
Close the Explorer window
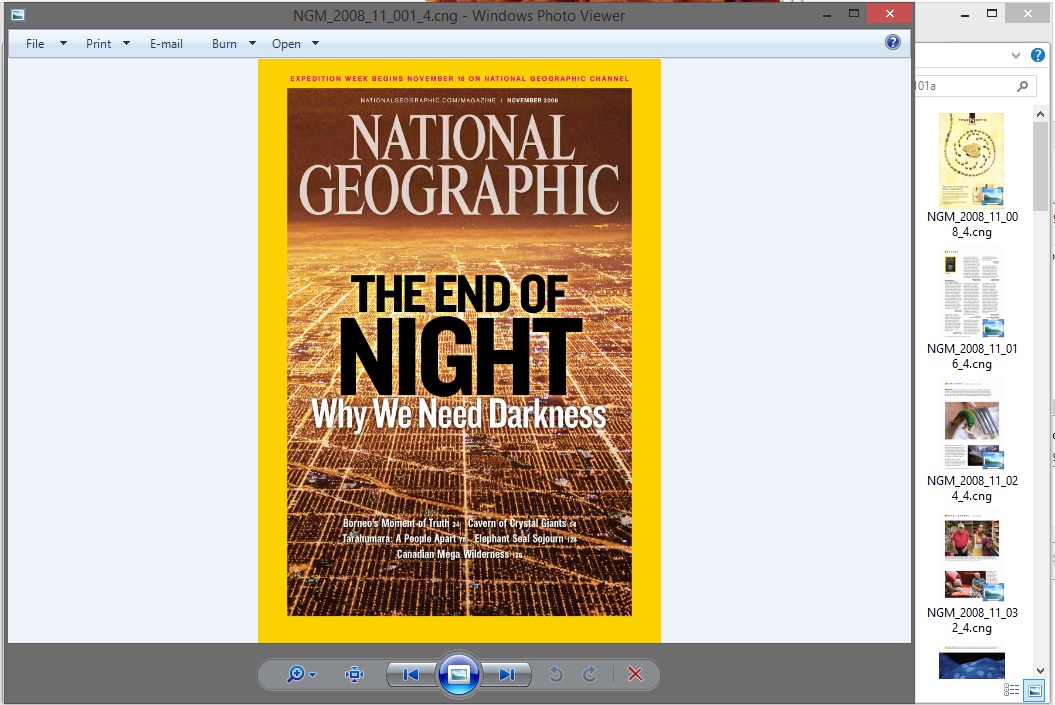(x=1027, y=13)
